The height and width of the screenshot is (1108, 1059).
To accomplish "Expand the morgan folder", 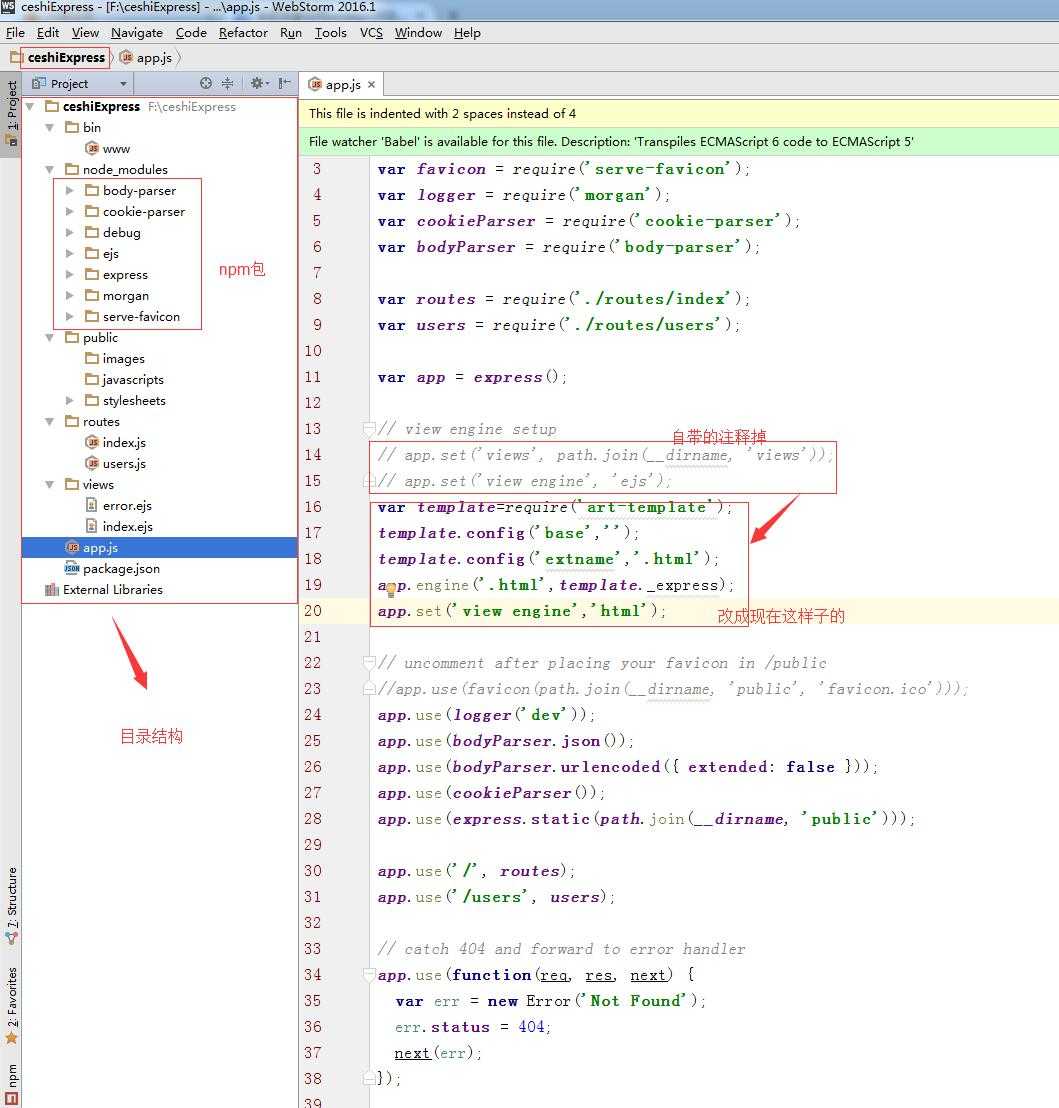I will coord(69,295).
